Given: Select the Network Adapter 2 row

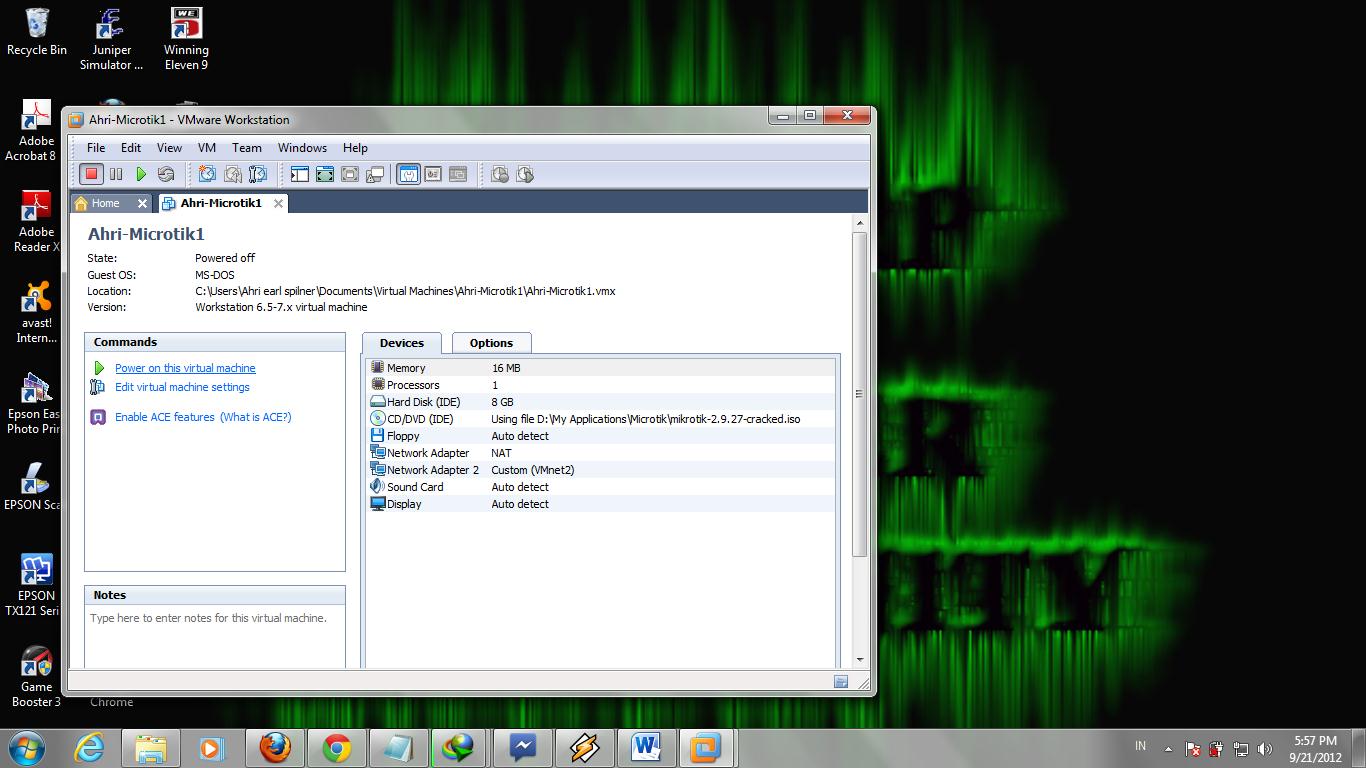Looking at the screenshot, I should 601,470.
